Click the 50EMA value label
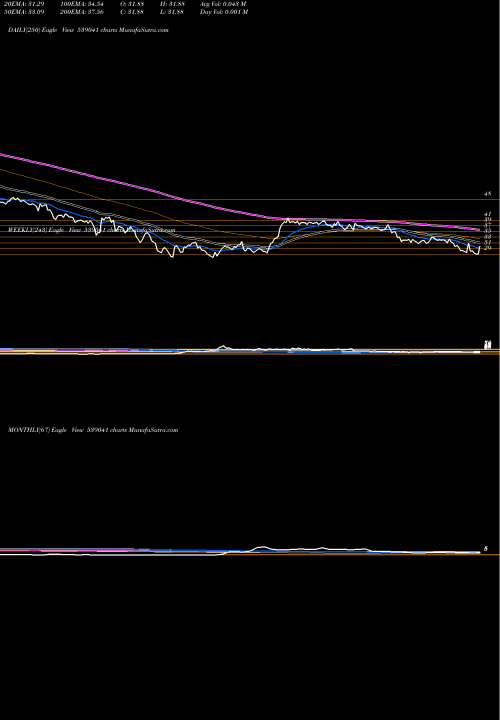This screenshot has width=500, height=720. point(22,12)
